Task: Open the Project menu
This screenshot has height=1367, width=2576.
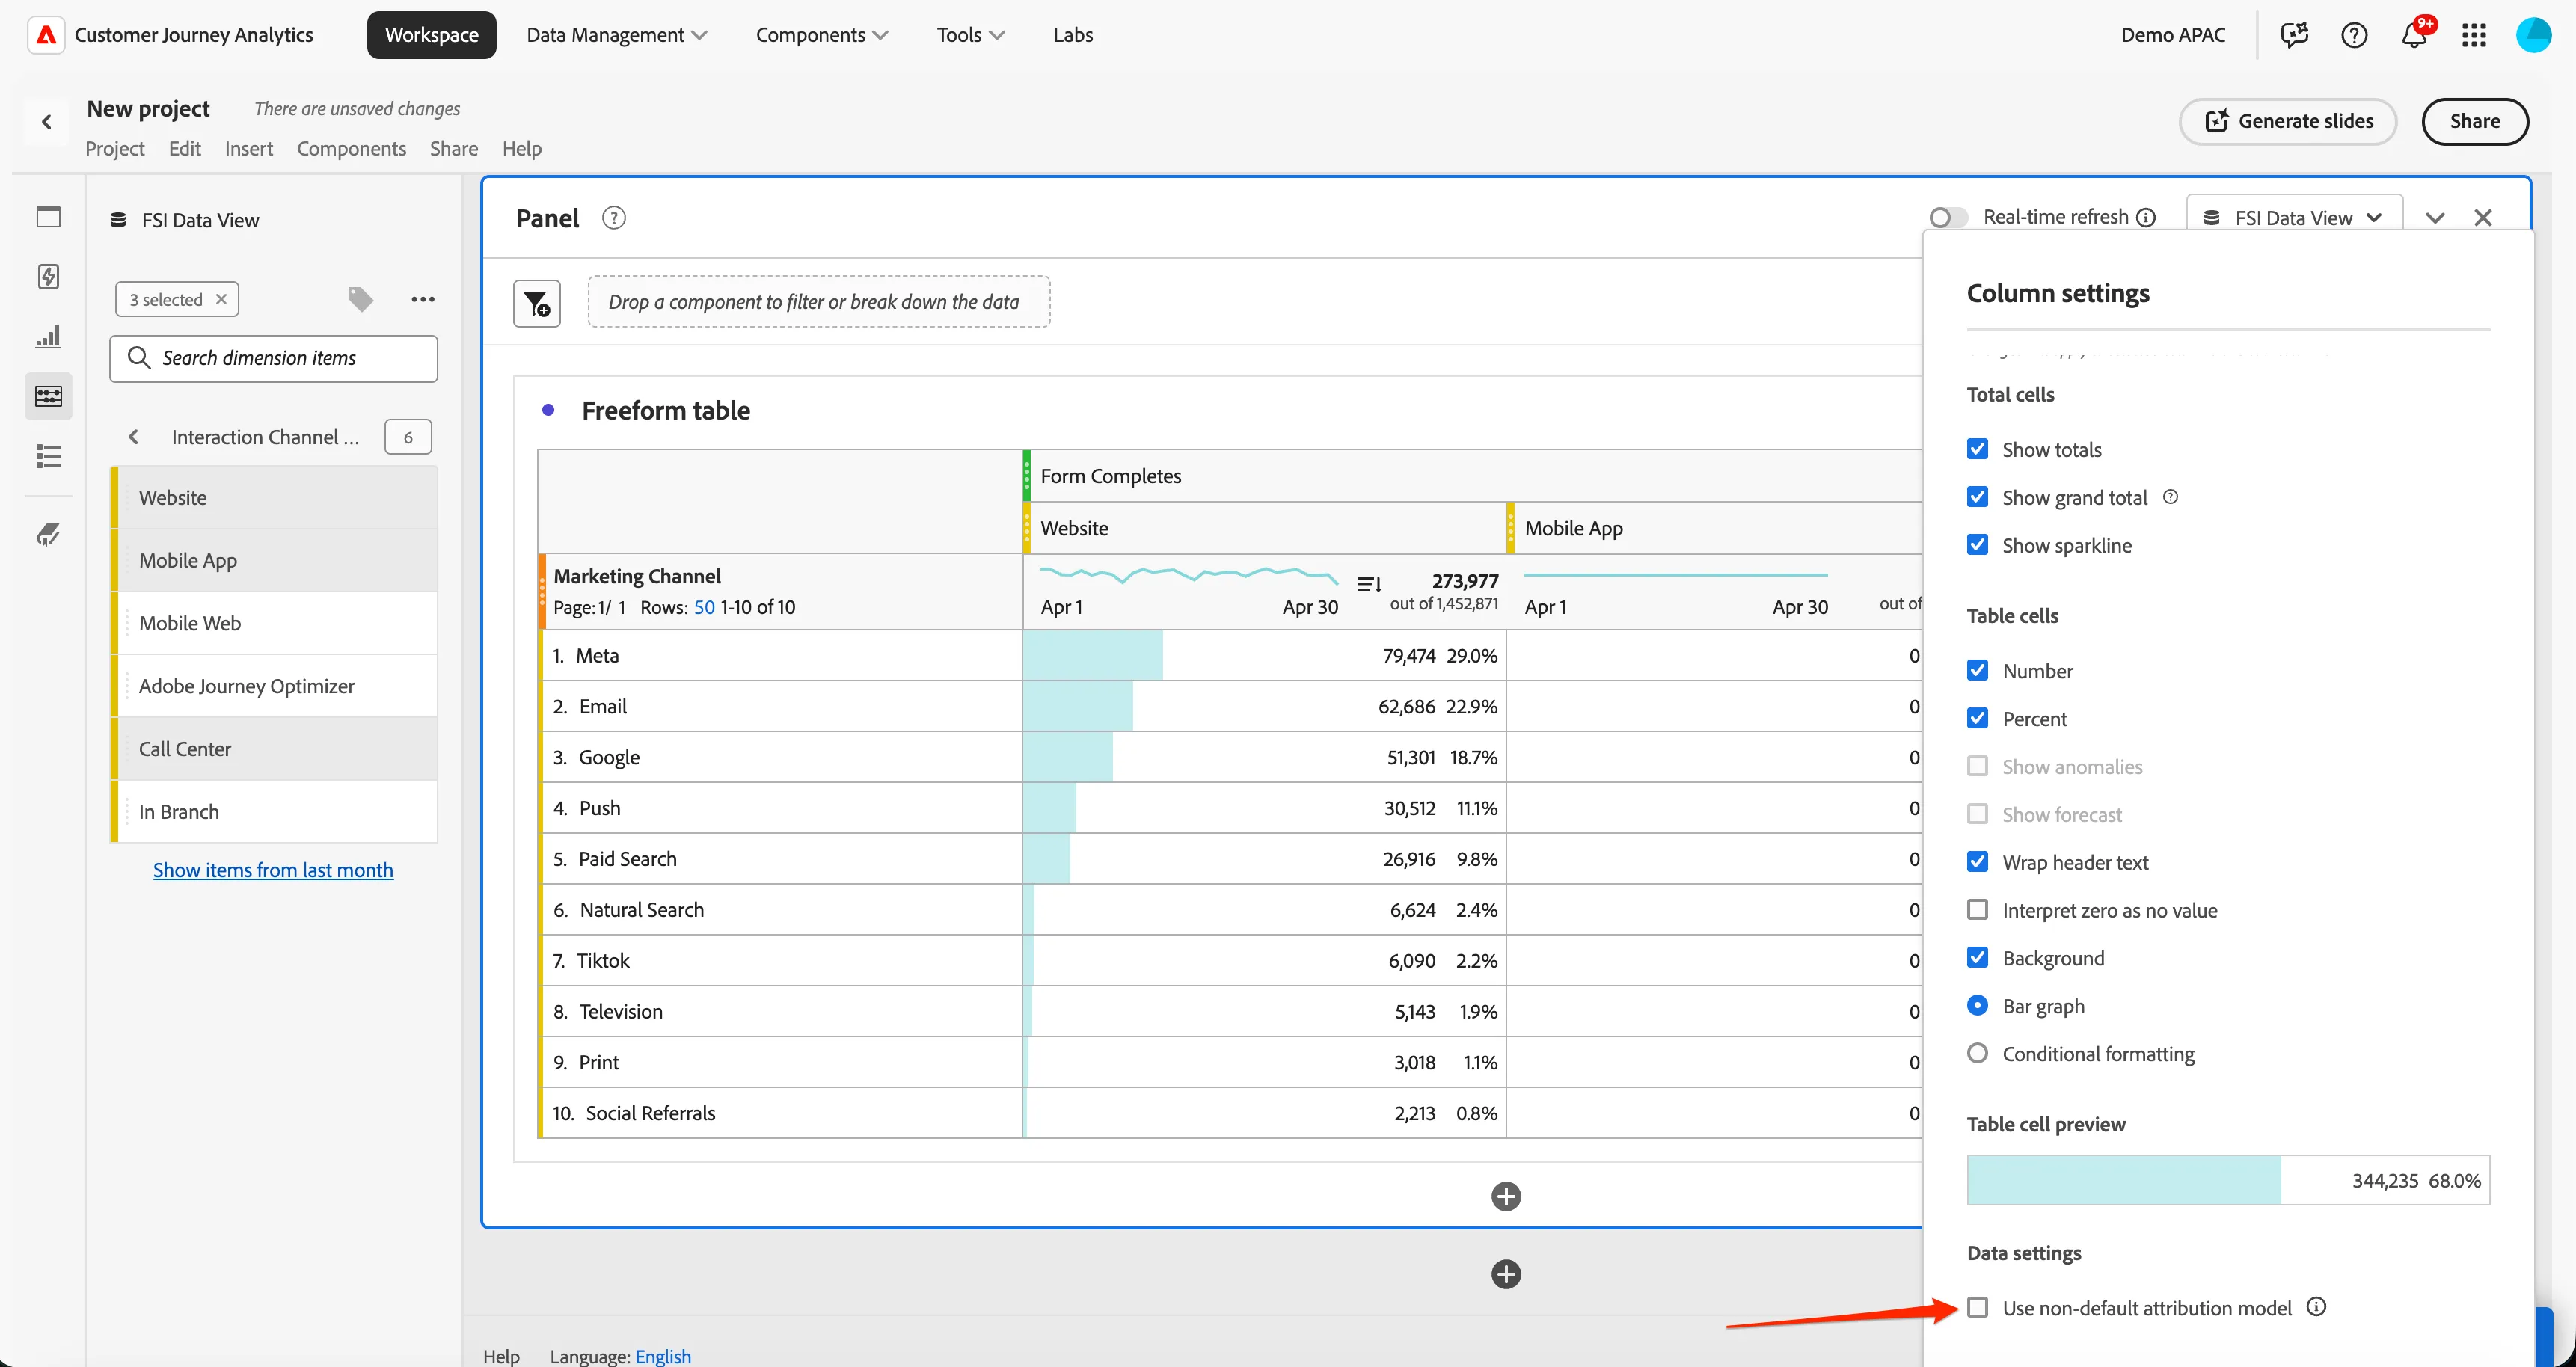Action: [115, 149]
